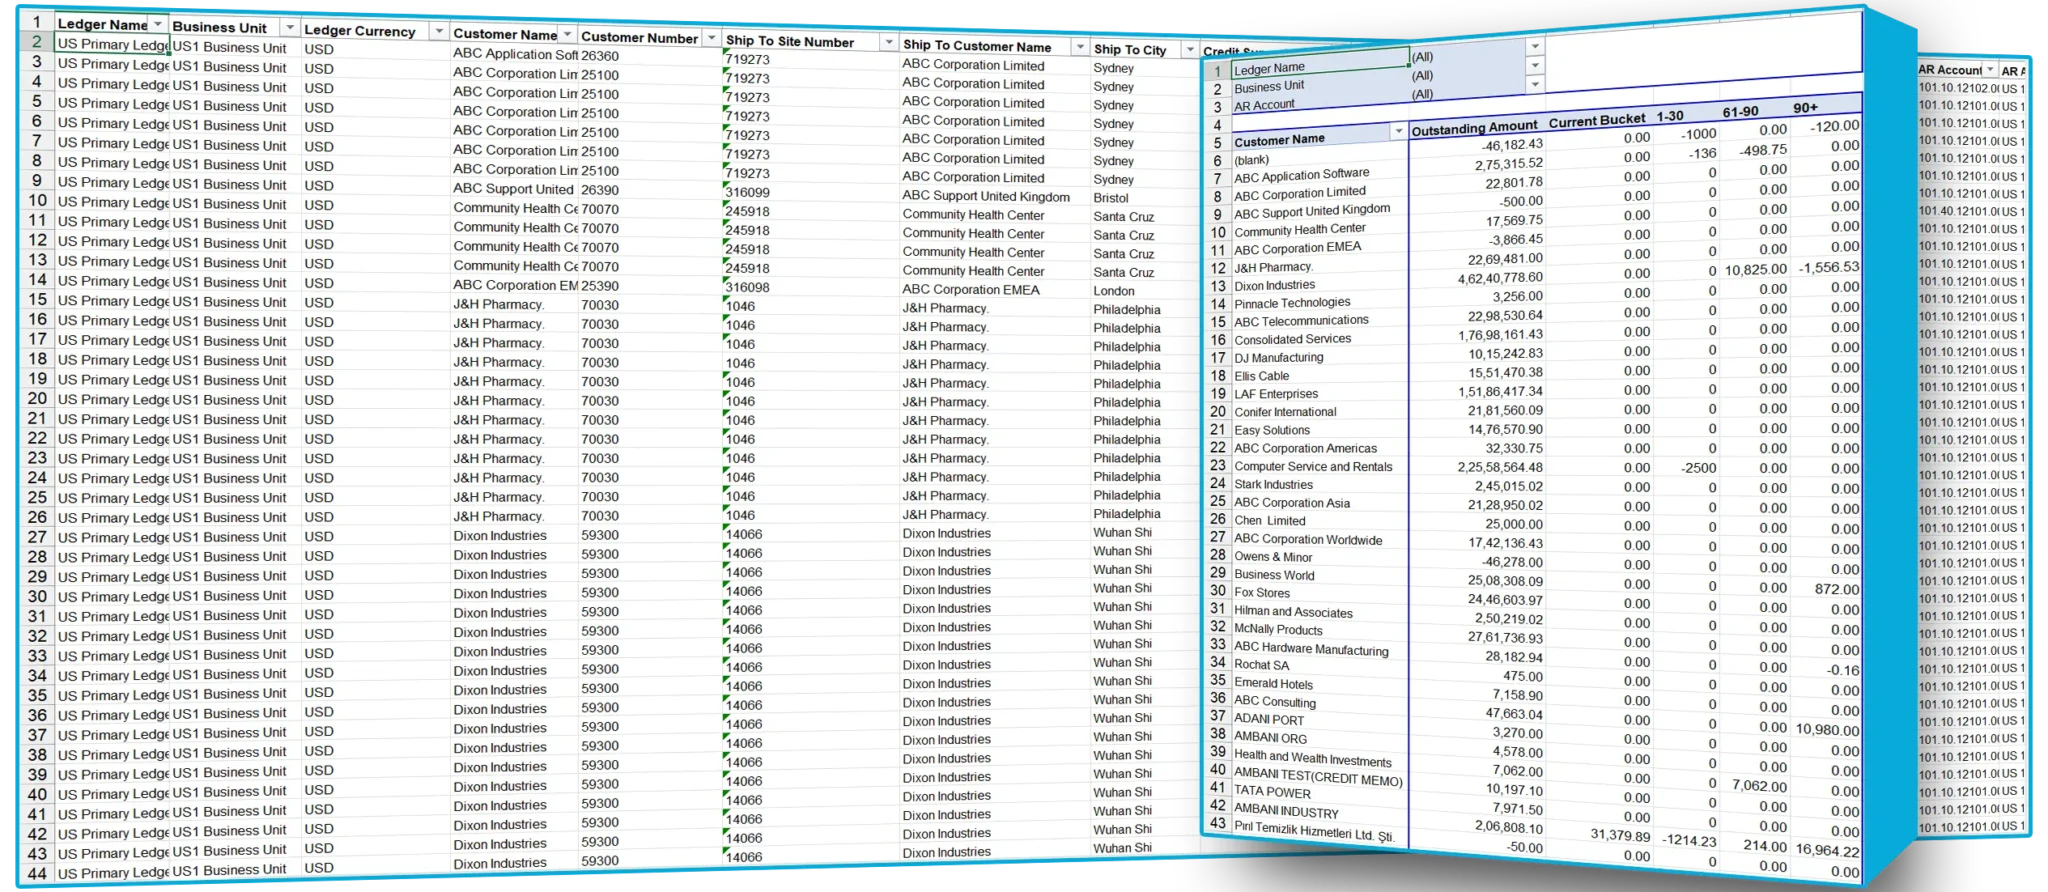The height and width of the screenshot is (892, 2048).
Task: Click the Customer Number column filter arrow
Action: click(711, 38)
